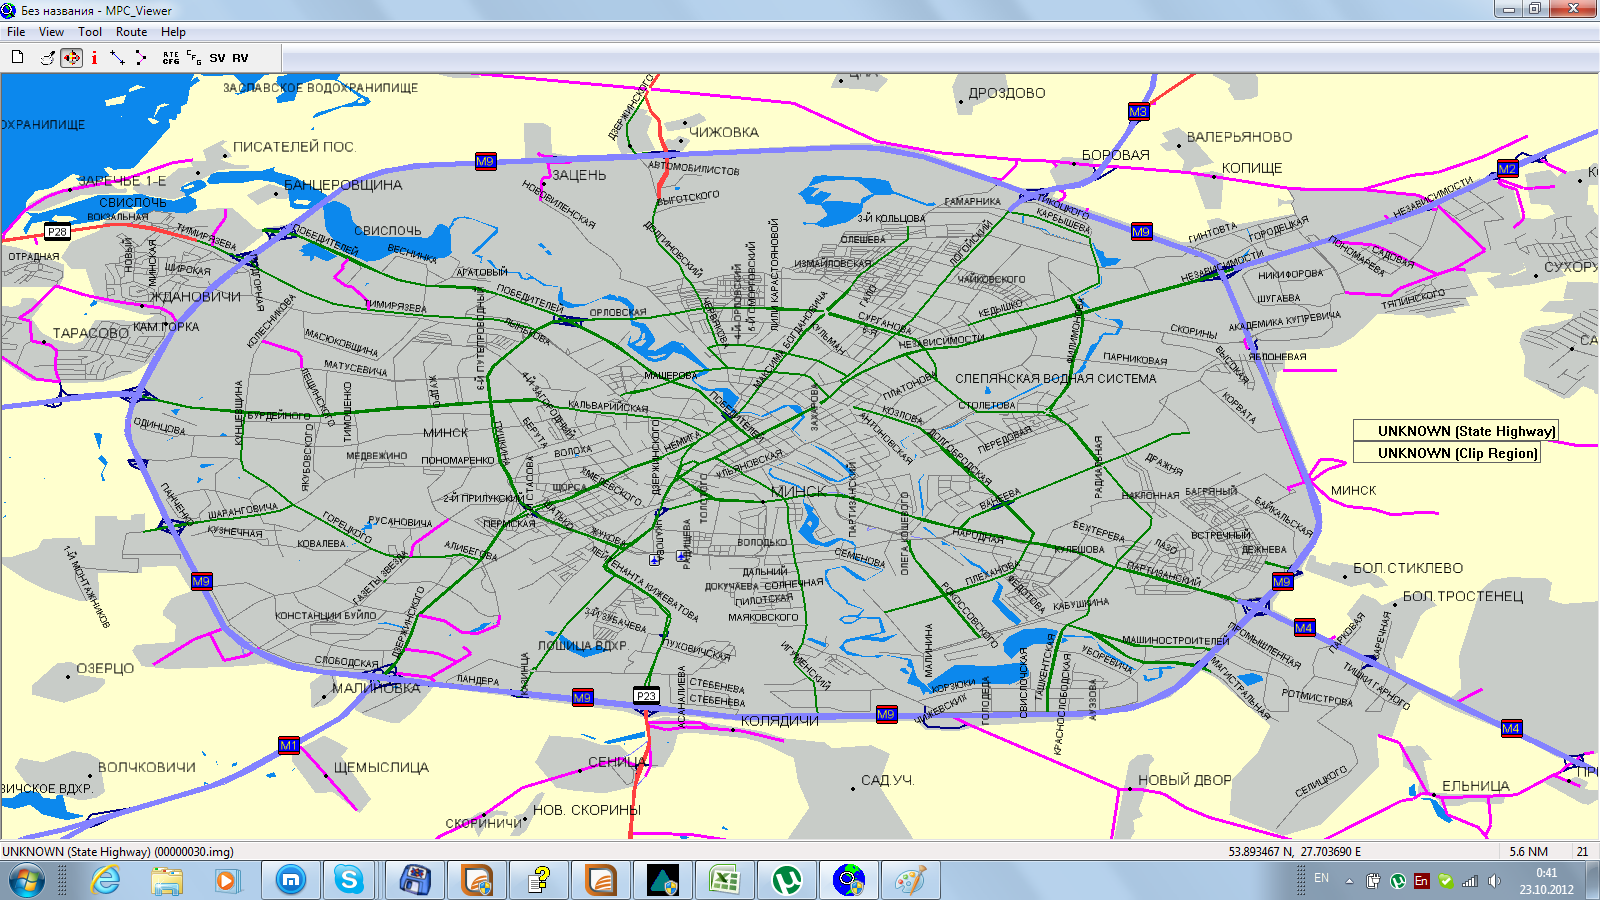
Task: Toggle the pan map arrows tool
Action: [71, 58]
